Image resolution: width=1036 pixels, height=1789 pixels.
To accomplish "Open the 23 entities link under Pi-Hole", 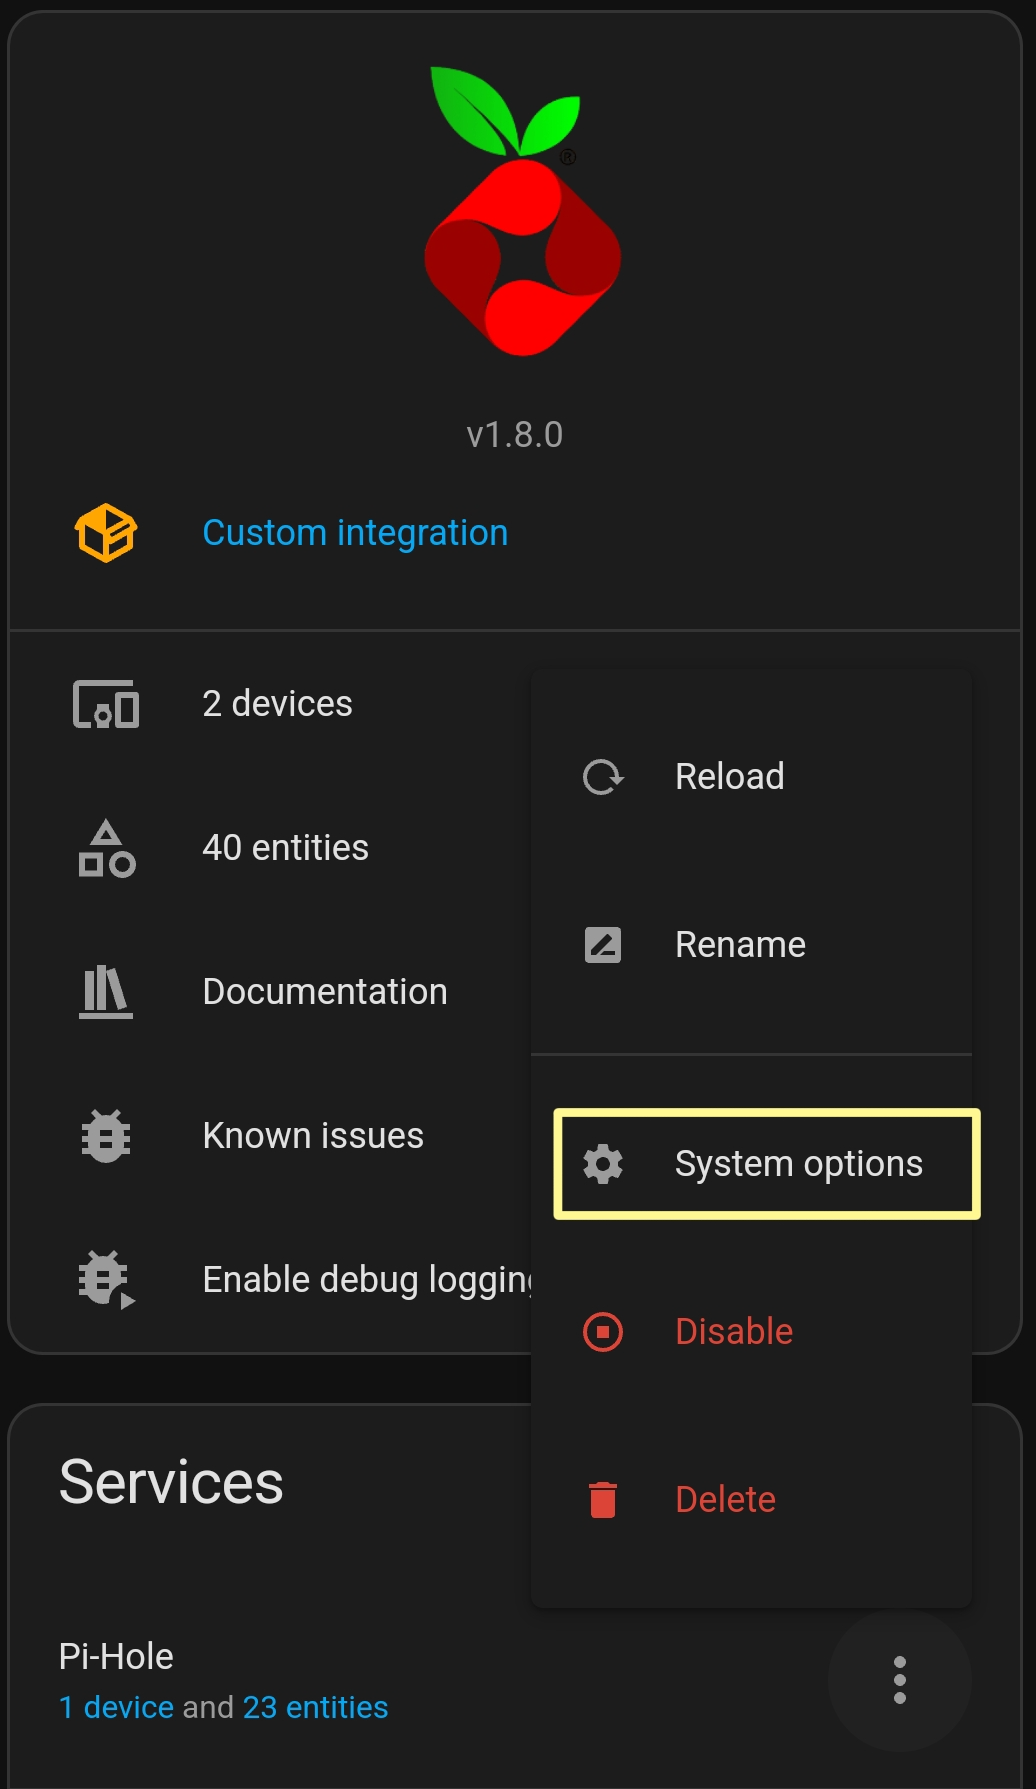I will [x=315, y=1707].
